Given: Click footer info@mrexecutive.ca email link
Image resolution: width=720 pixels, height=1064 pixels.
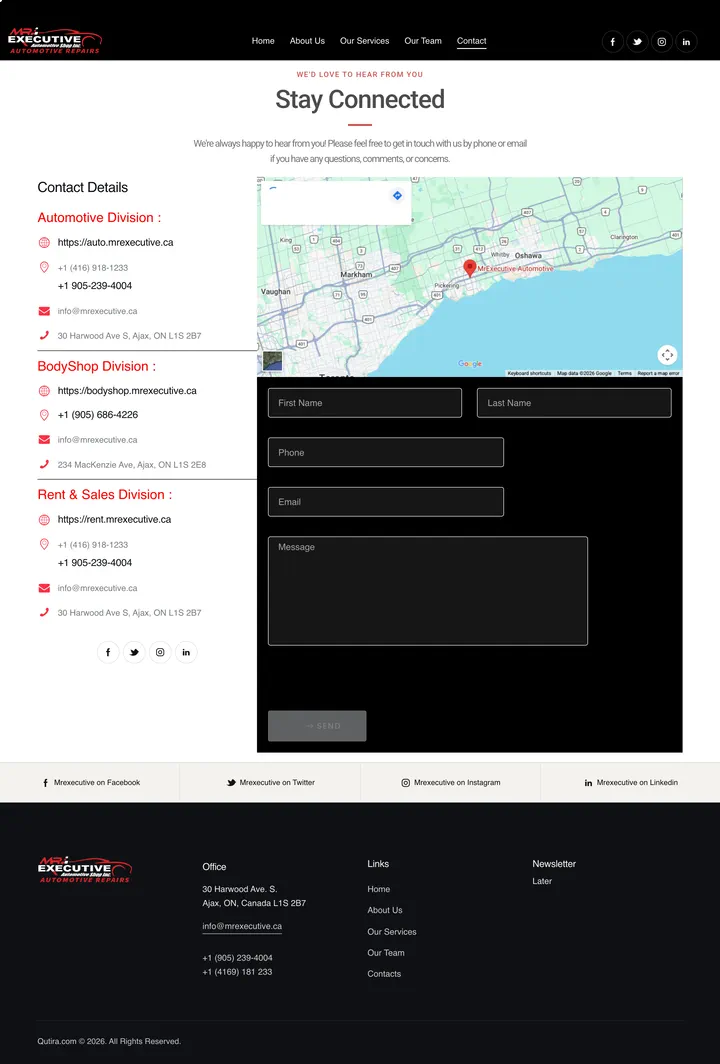Looking at the screenshot, I should pyautogui.click(x=242, y=926).
